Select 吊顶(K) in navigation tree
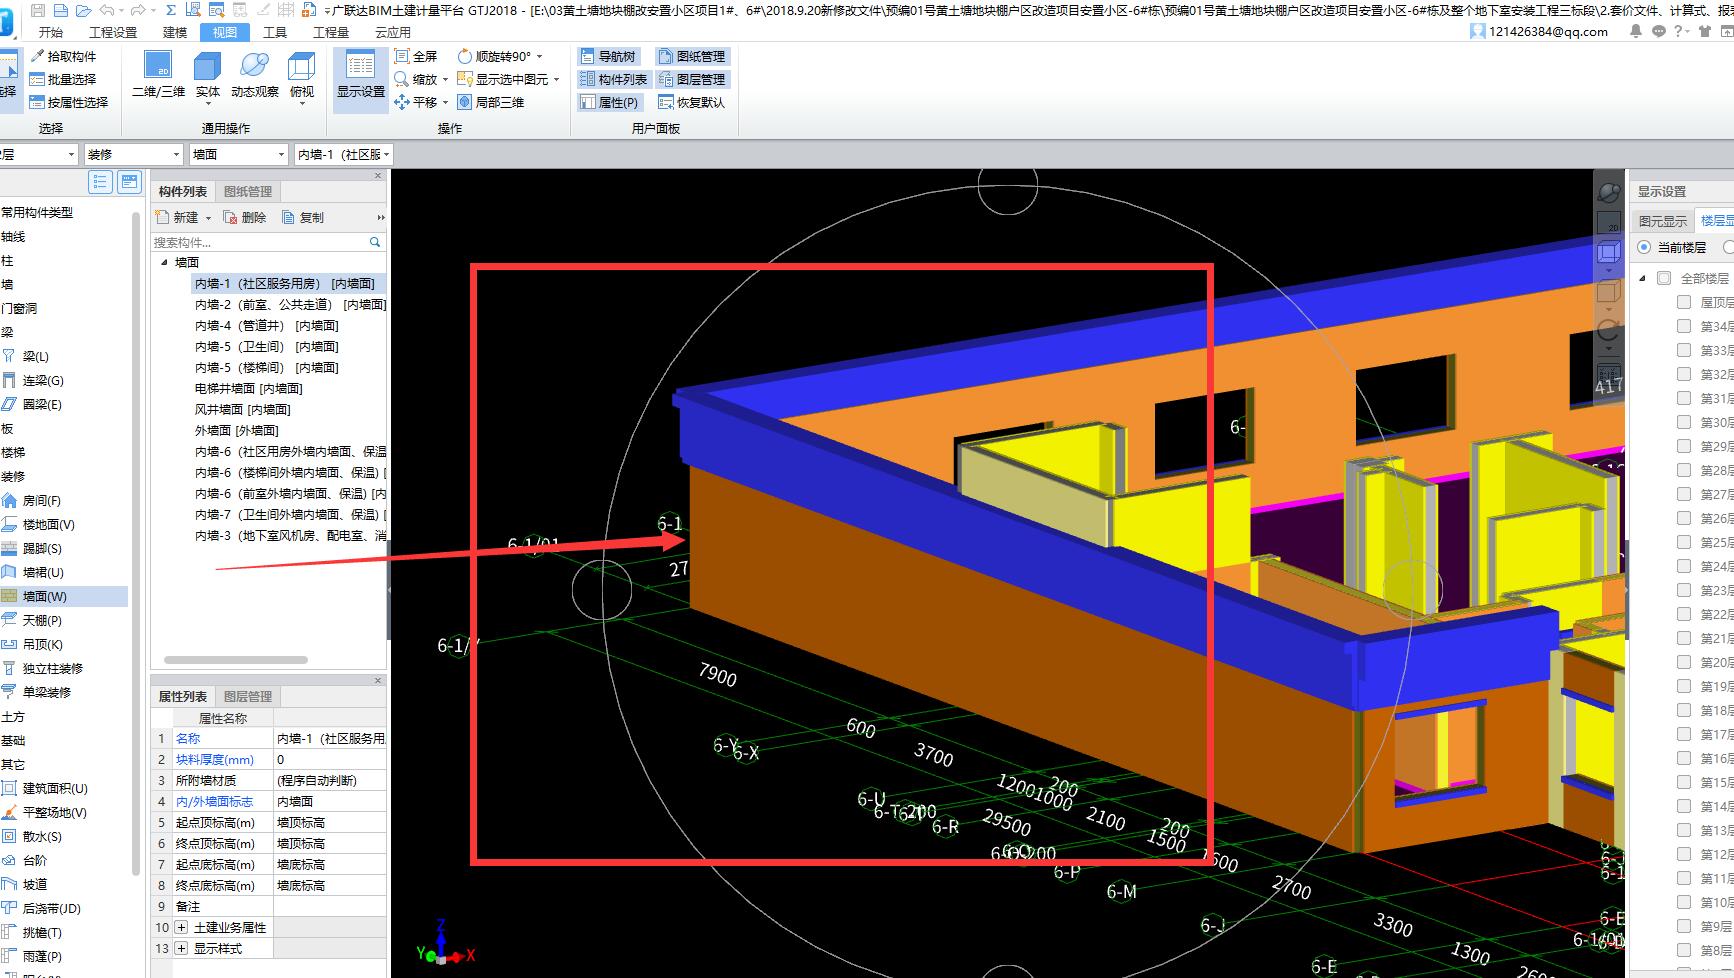The width and height of the screenshot is (1734, 978). 33,644
